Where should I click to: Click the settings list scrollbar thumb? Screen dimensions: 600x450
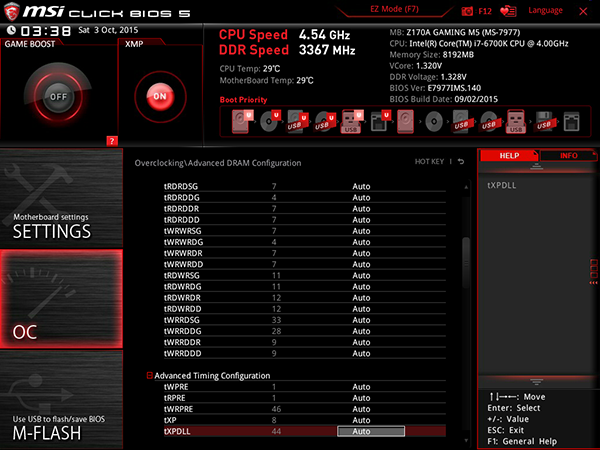pos(466,262)
